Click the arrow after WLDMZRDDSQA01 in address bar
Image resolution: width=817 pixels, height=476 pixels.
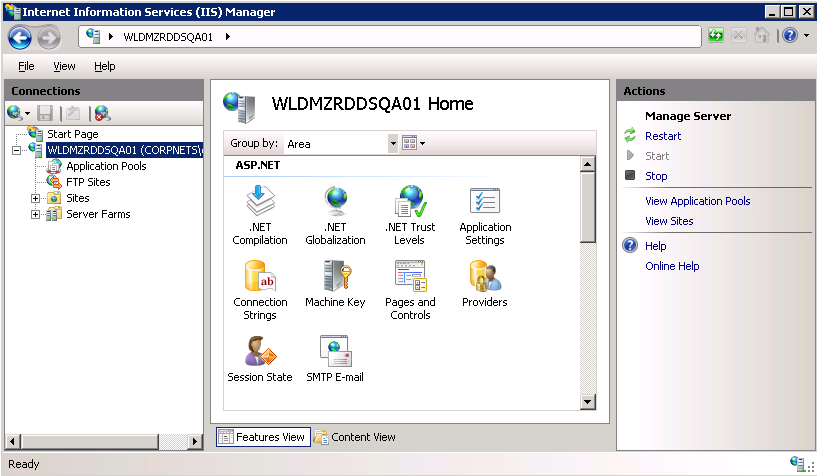[x=228, y=36]
